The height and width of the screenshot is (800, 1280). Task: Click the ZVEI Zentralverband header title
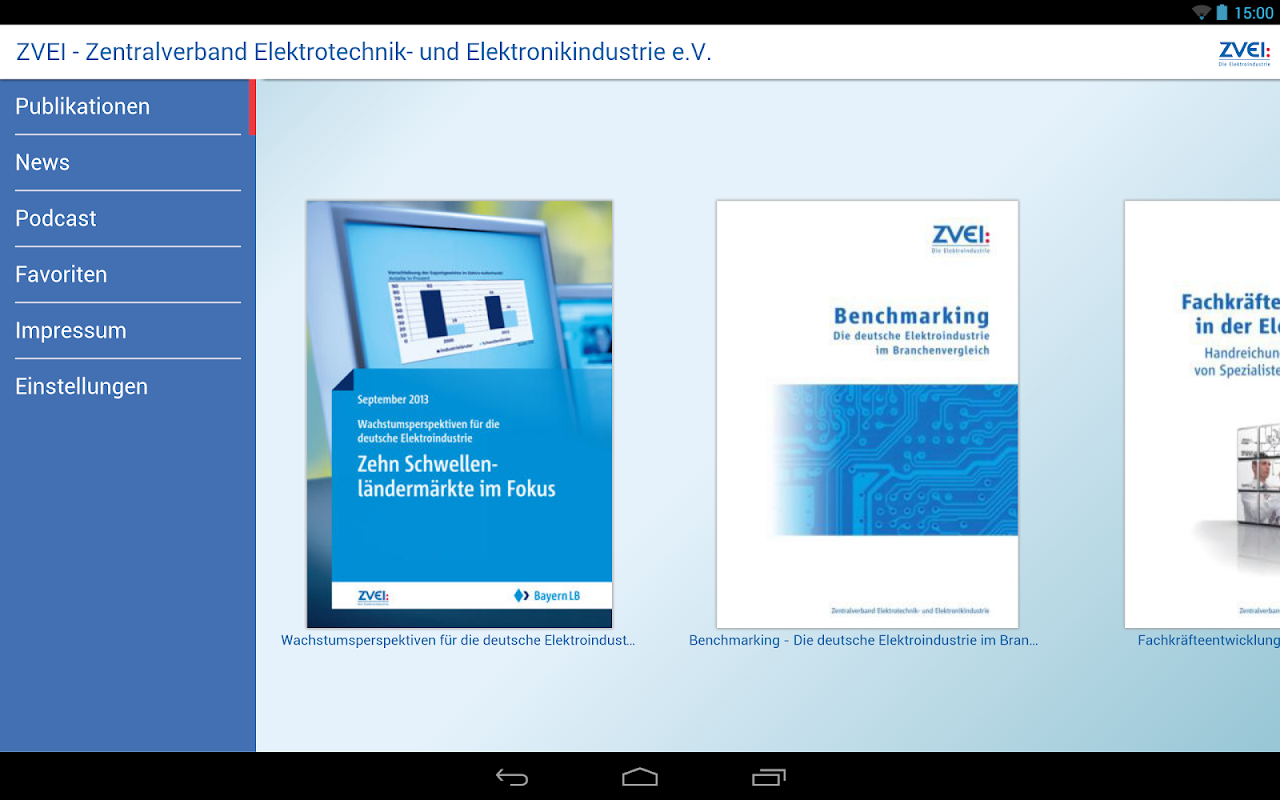point(364,52)
